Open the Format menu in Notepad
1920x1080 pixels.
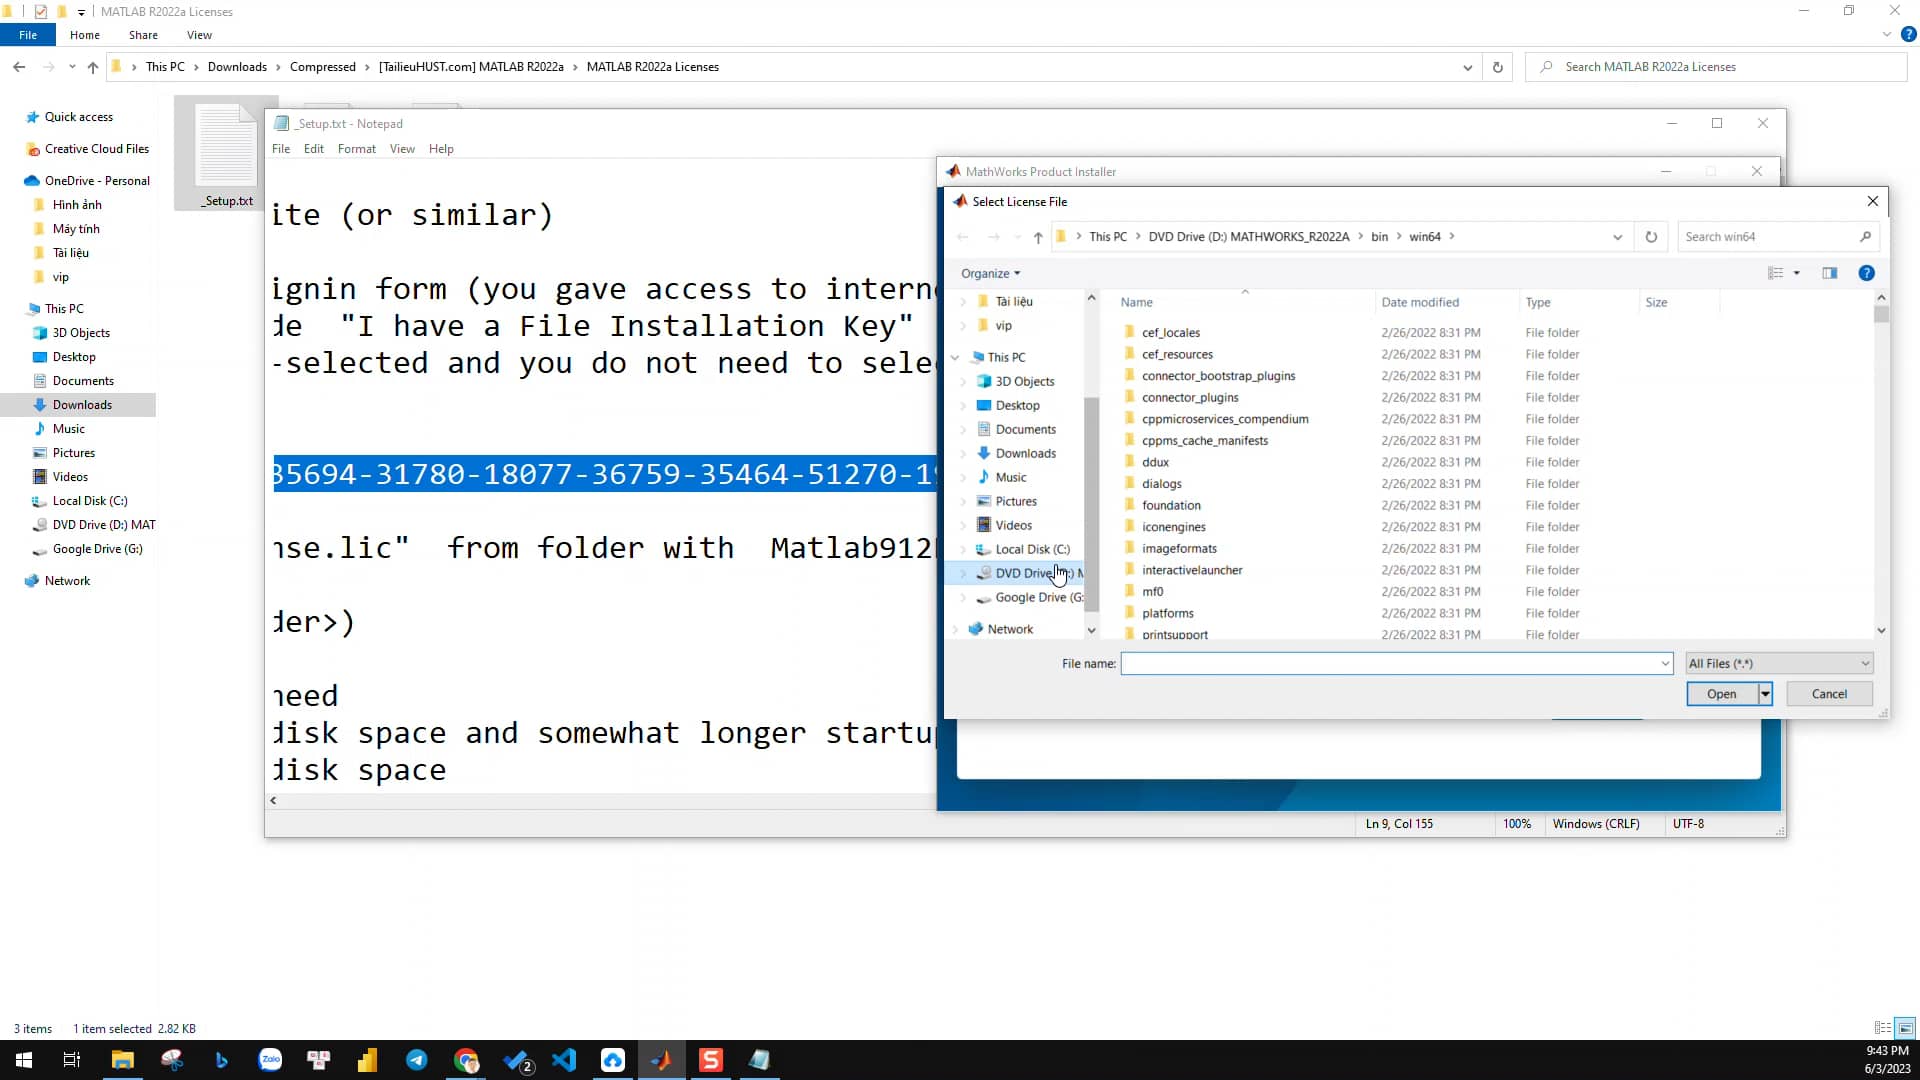point(356,148)
